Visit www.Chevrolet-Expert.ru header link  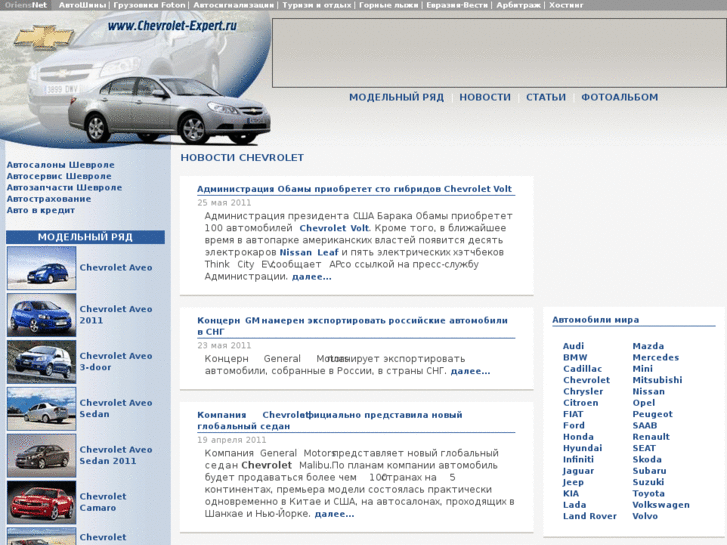click(x=172, y=26)
